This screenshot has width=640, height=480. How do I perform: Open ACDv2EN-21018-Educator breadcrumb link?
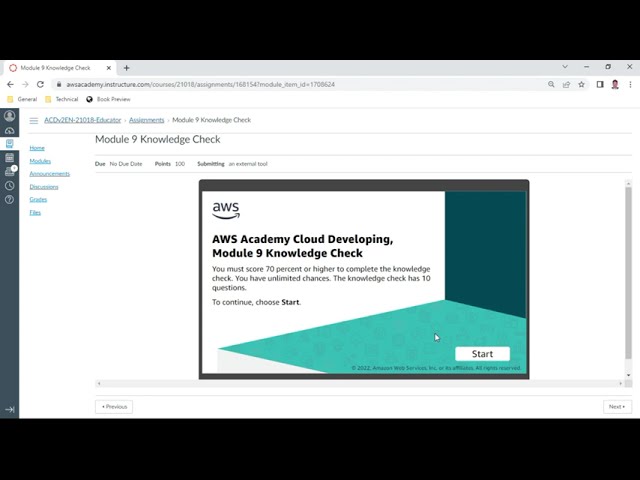[82, 120]
